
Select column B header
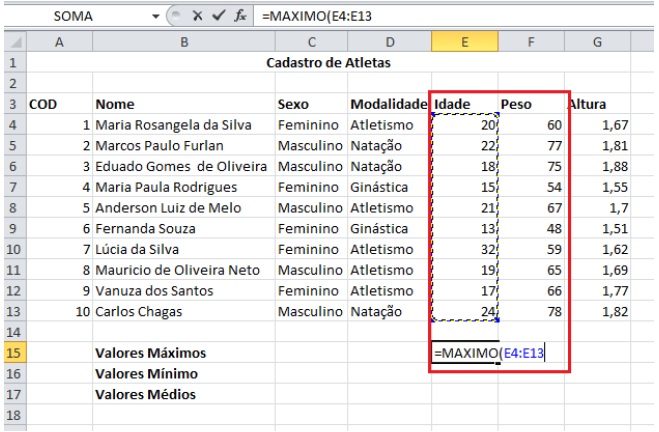(x=182, y=40)
